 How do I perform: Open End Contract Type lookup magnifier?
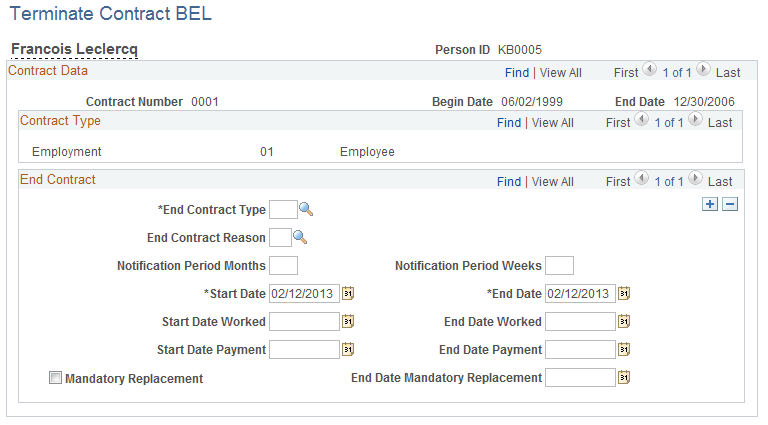click(306, 209)
